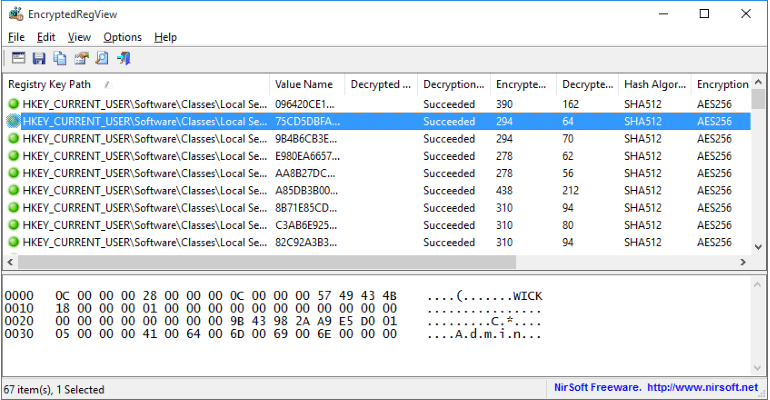770x400 pixels.
Task: Click the Exit door toolbar icon
Action: pyautogui.click(x=123, y=59)
